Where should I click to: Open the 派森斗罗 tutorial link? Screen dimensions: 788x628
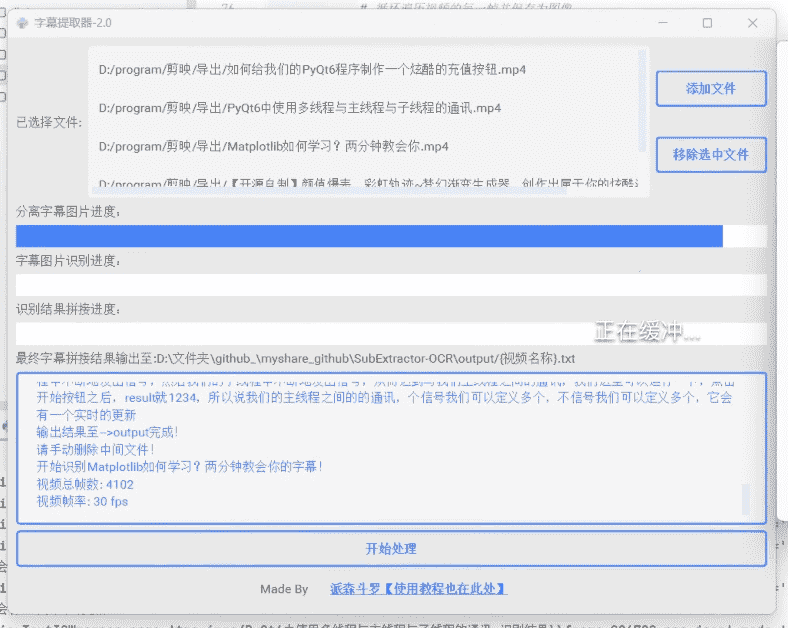coord(418,589)
